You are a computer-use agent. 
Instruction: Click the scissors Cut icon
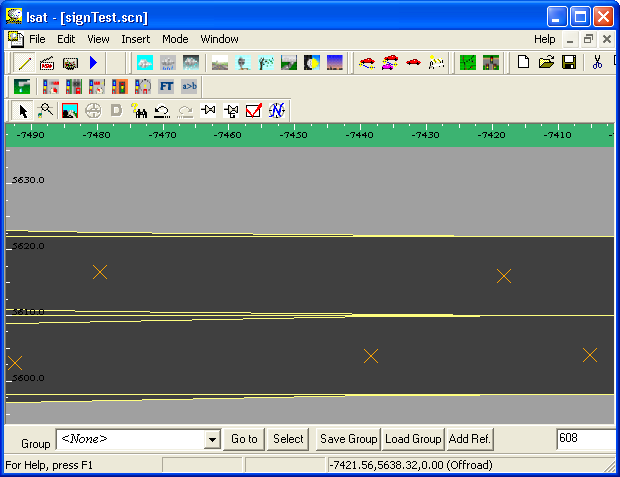[598, 63]
